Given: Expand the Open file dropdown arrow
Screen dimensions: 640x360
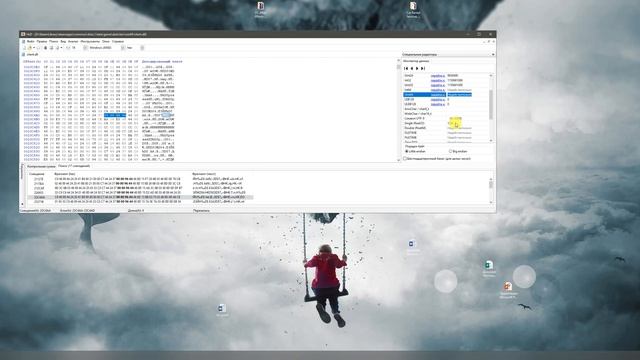Looking at the screenshot, I should click(33, 48).
